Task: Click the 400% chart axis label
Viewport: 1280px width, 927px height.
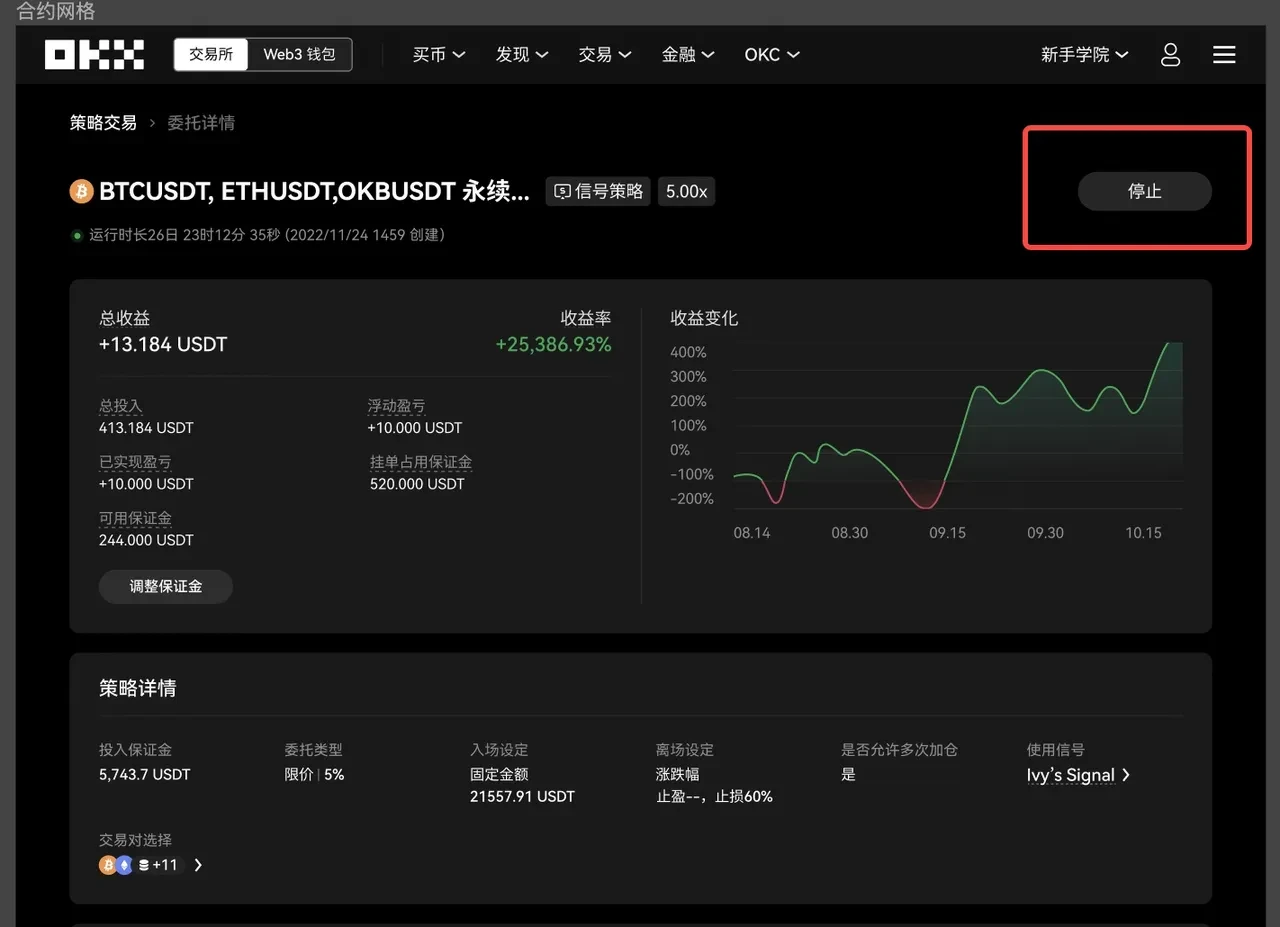Action: tap(688, 353)
